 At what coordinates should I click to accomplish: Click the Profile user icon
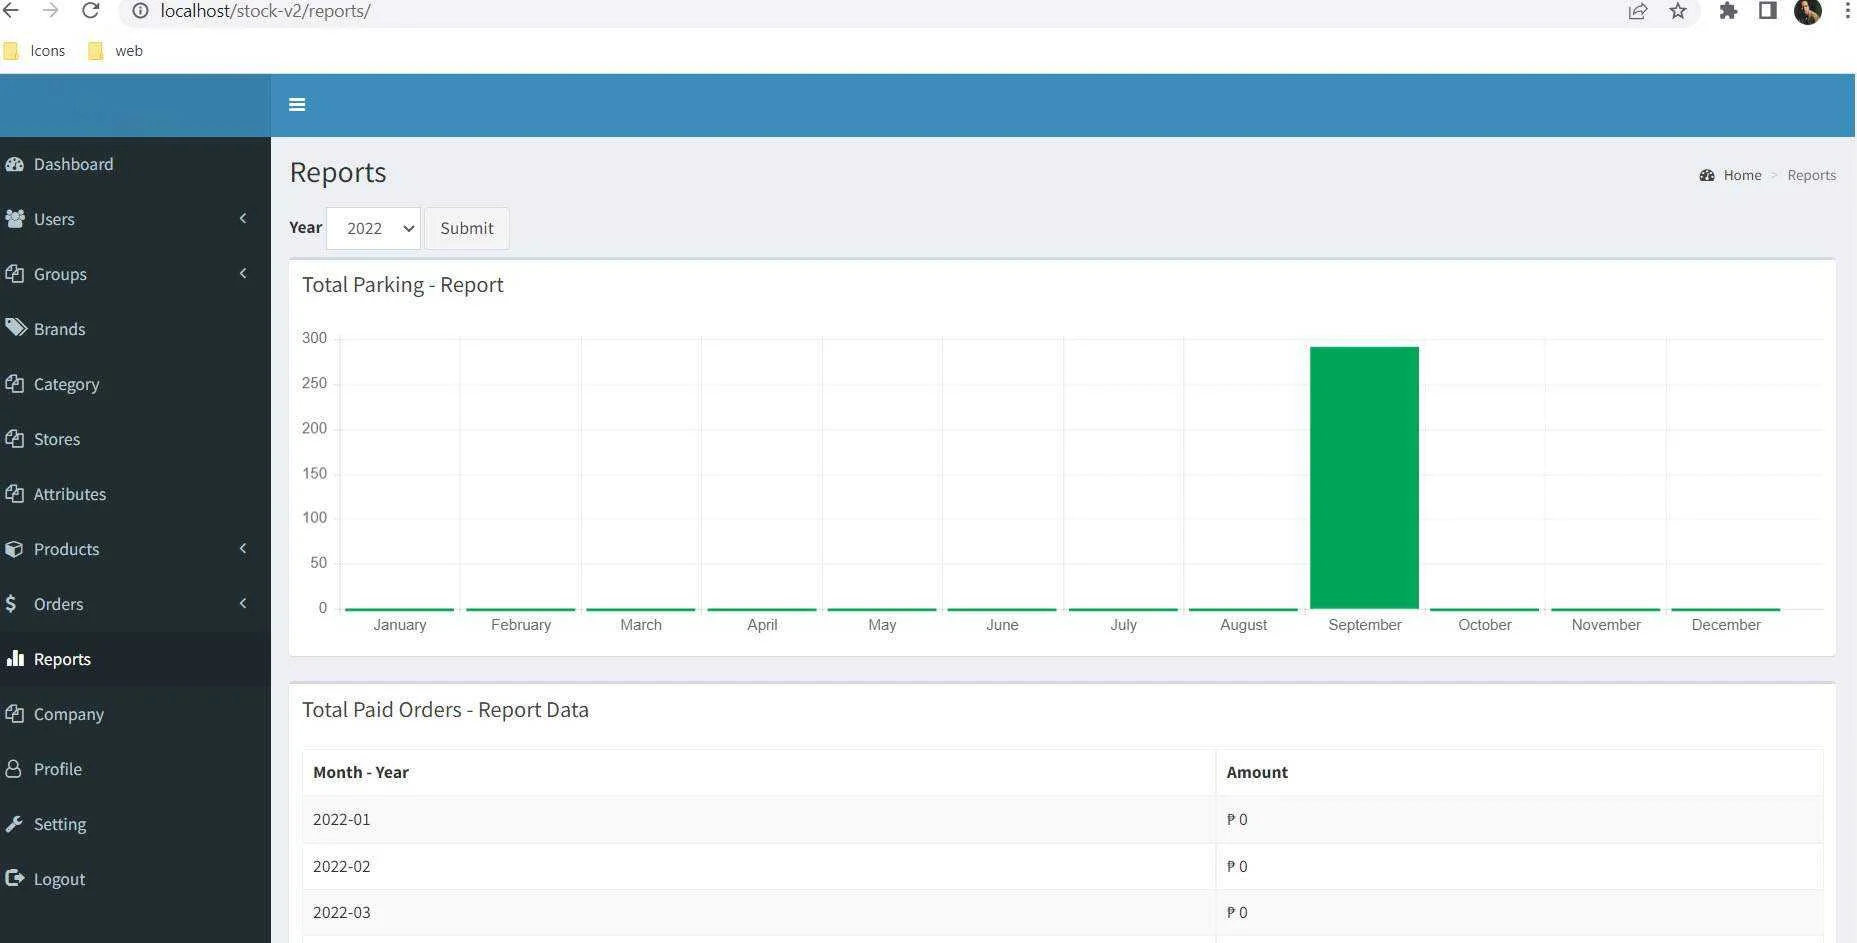pyautogui.click(x=13, y=769)
